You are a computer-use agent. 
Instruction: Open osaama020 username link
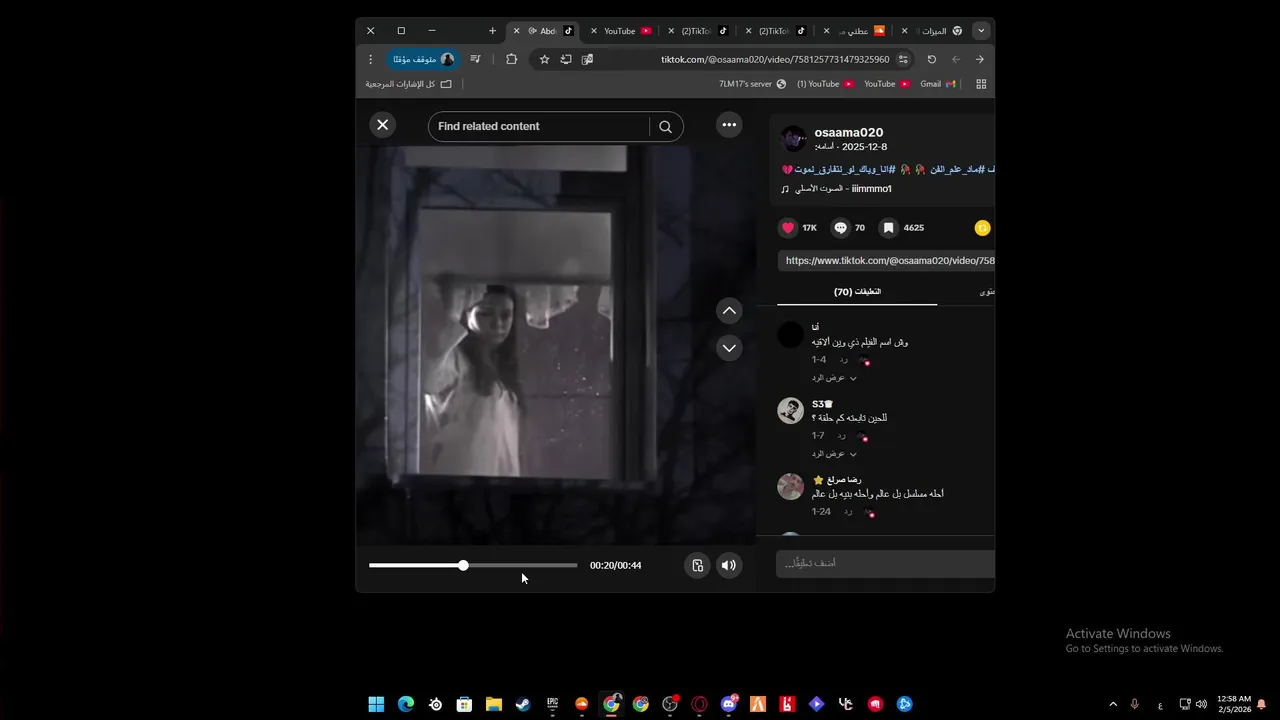click(x=848, y=132)
